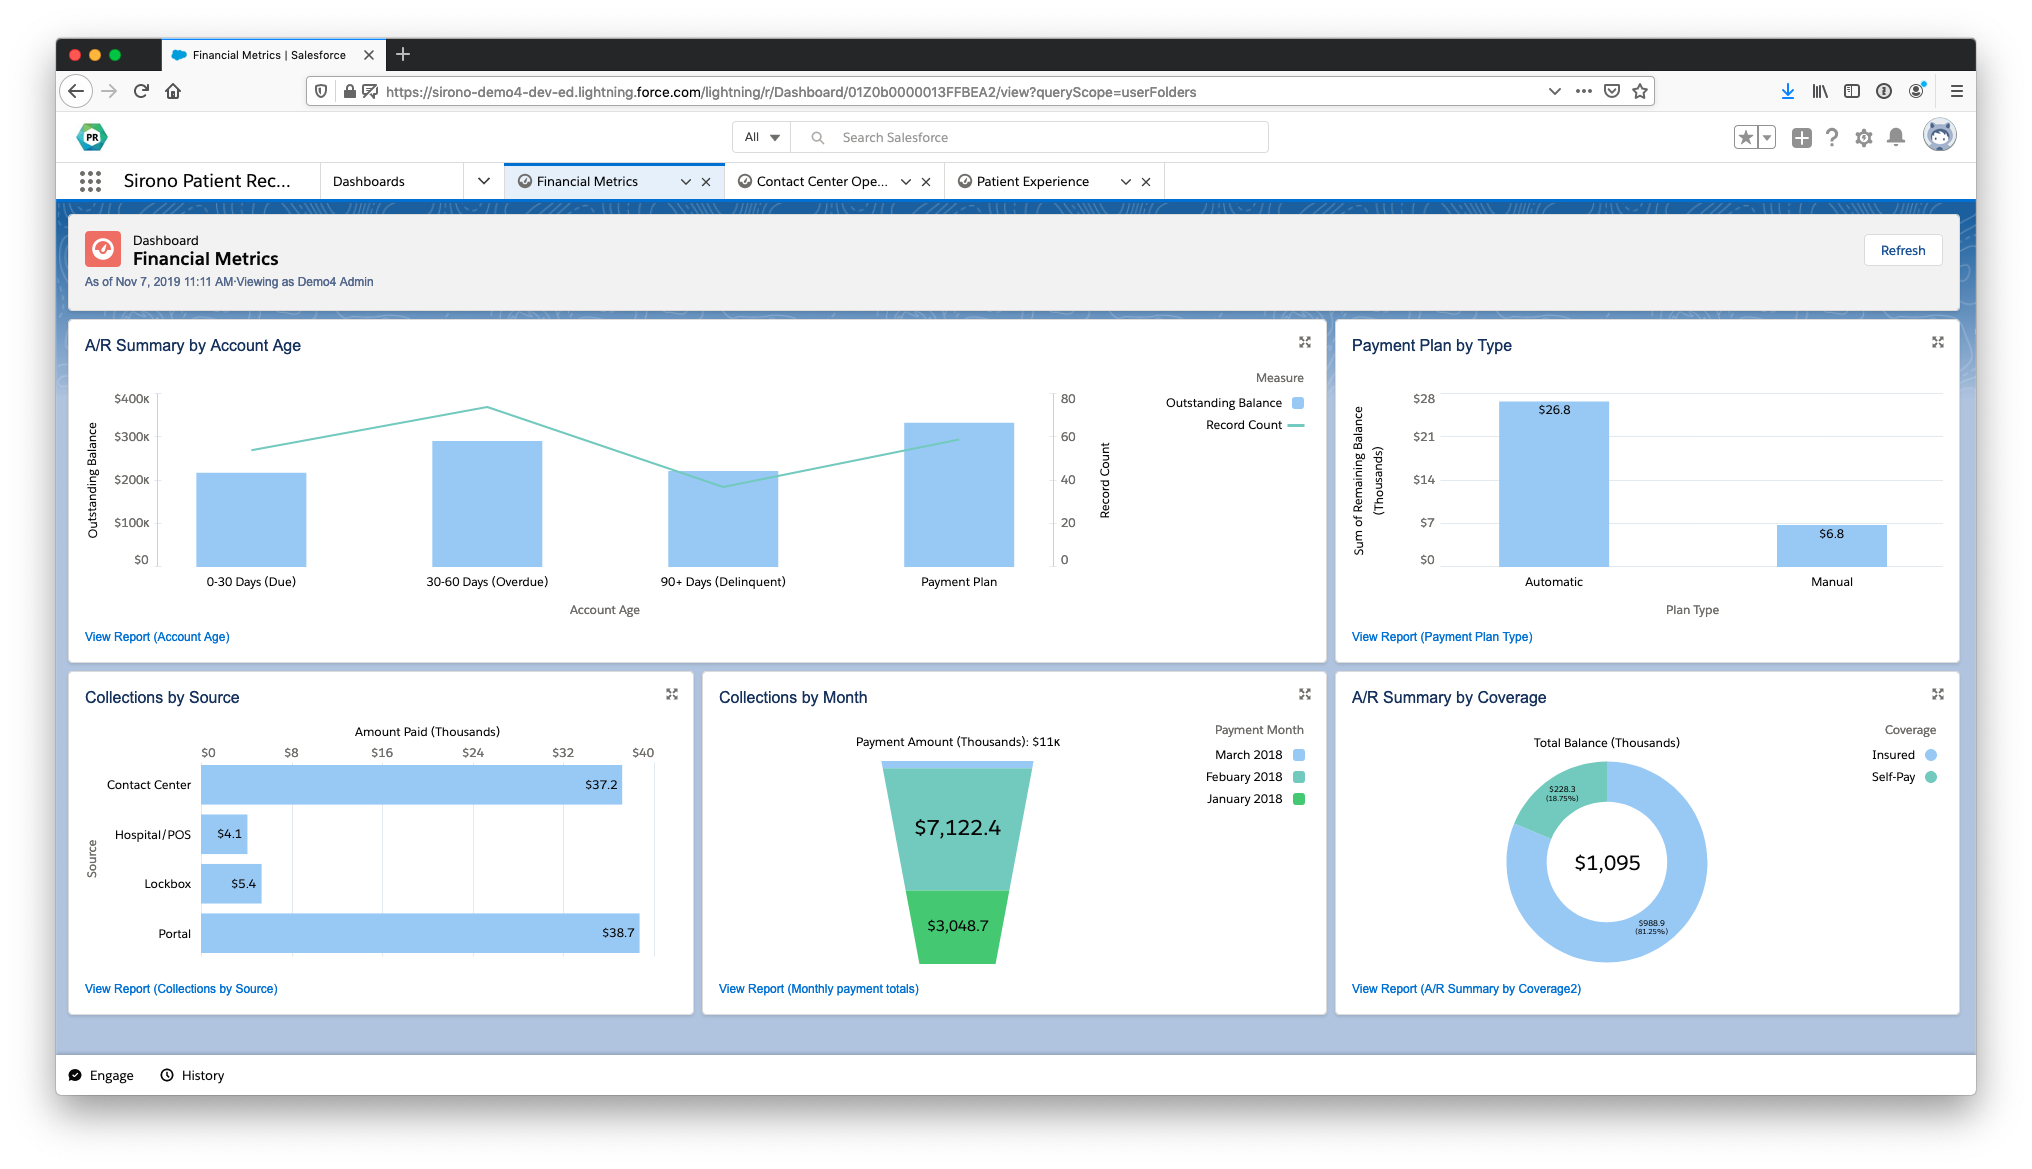Reload the page with the browser refresh icon
The width and height of the screenshot is (2032, 1169).
tap(141, 91)
